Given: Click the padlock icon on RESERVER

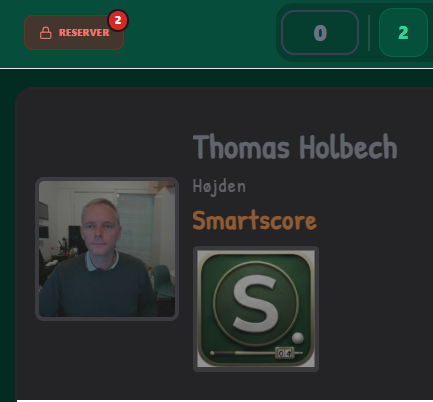Looking at the screenshot, I should tap(46, 33).
